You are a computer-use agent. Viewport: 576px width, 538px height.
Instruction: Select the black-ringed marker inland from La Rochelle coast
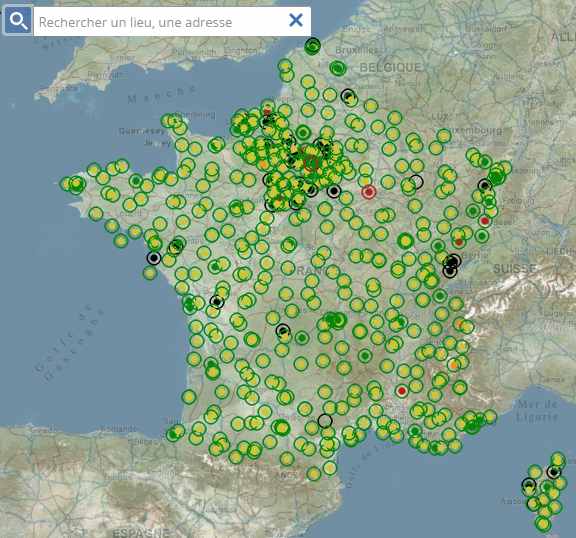(217, 302)
